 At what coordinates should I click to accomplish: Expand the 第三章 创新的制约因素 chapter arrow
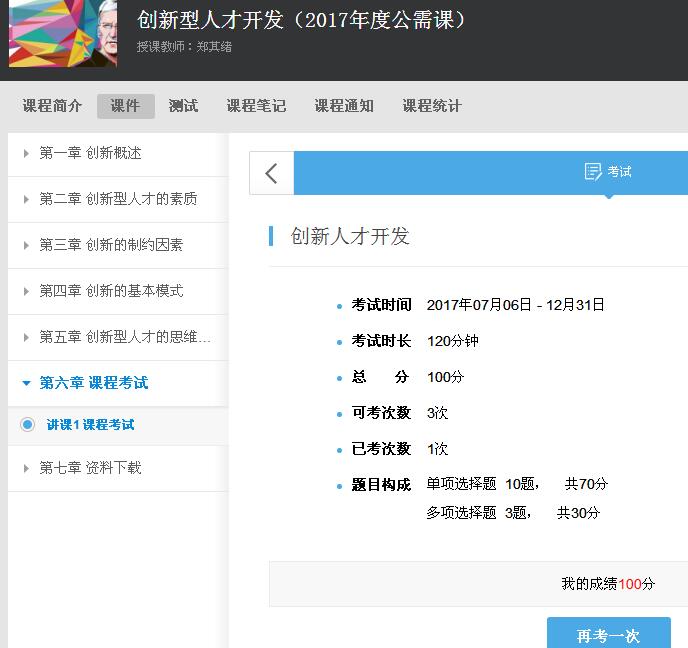pos(26,245)
